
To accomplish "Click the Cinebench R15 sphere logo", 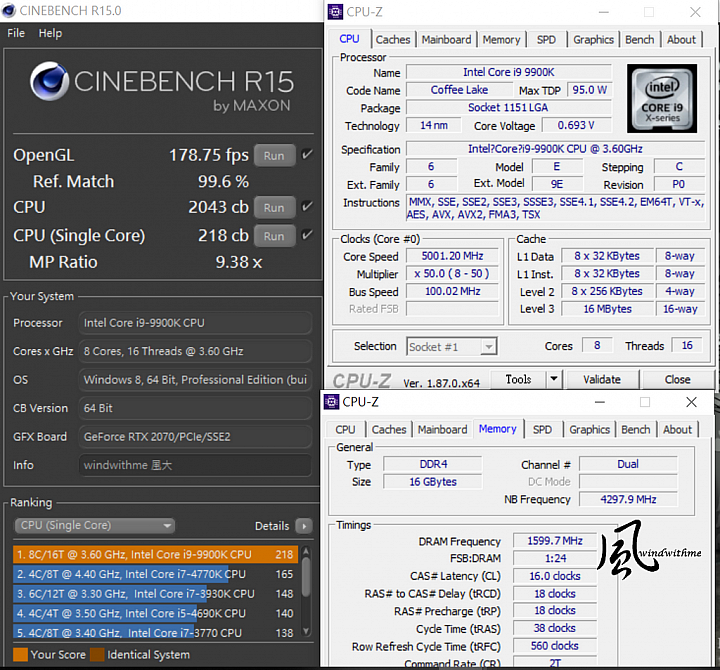I will point(50,81).
